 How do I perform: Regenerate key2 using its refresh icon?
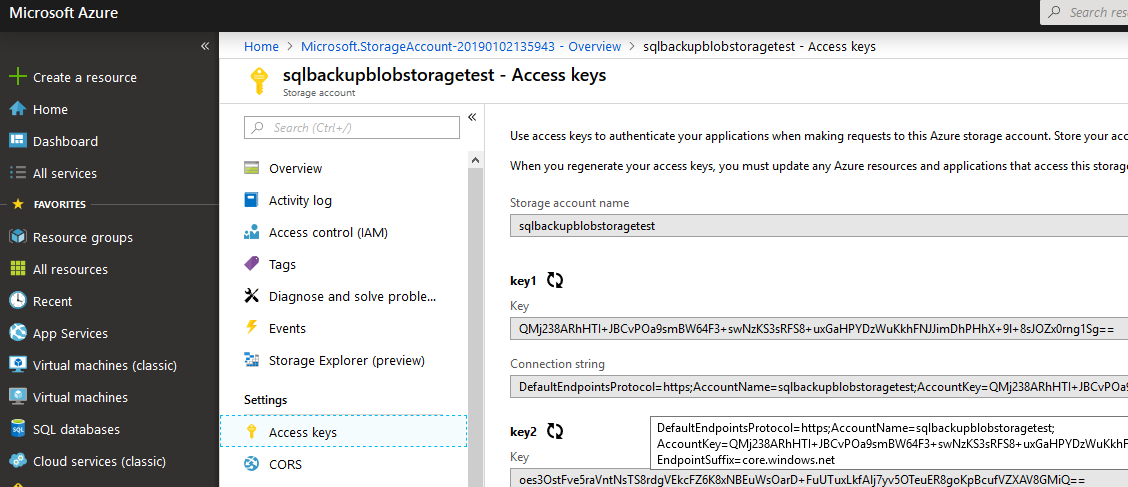(556, 432)
